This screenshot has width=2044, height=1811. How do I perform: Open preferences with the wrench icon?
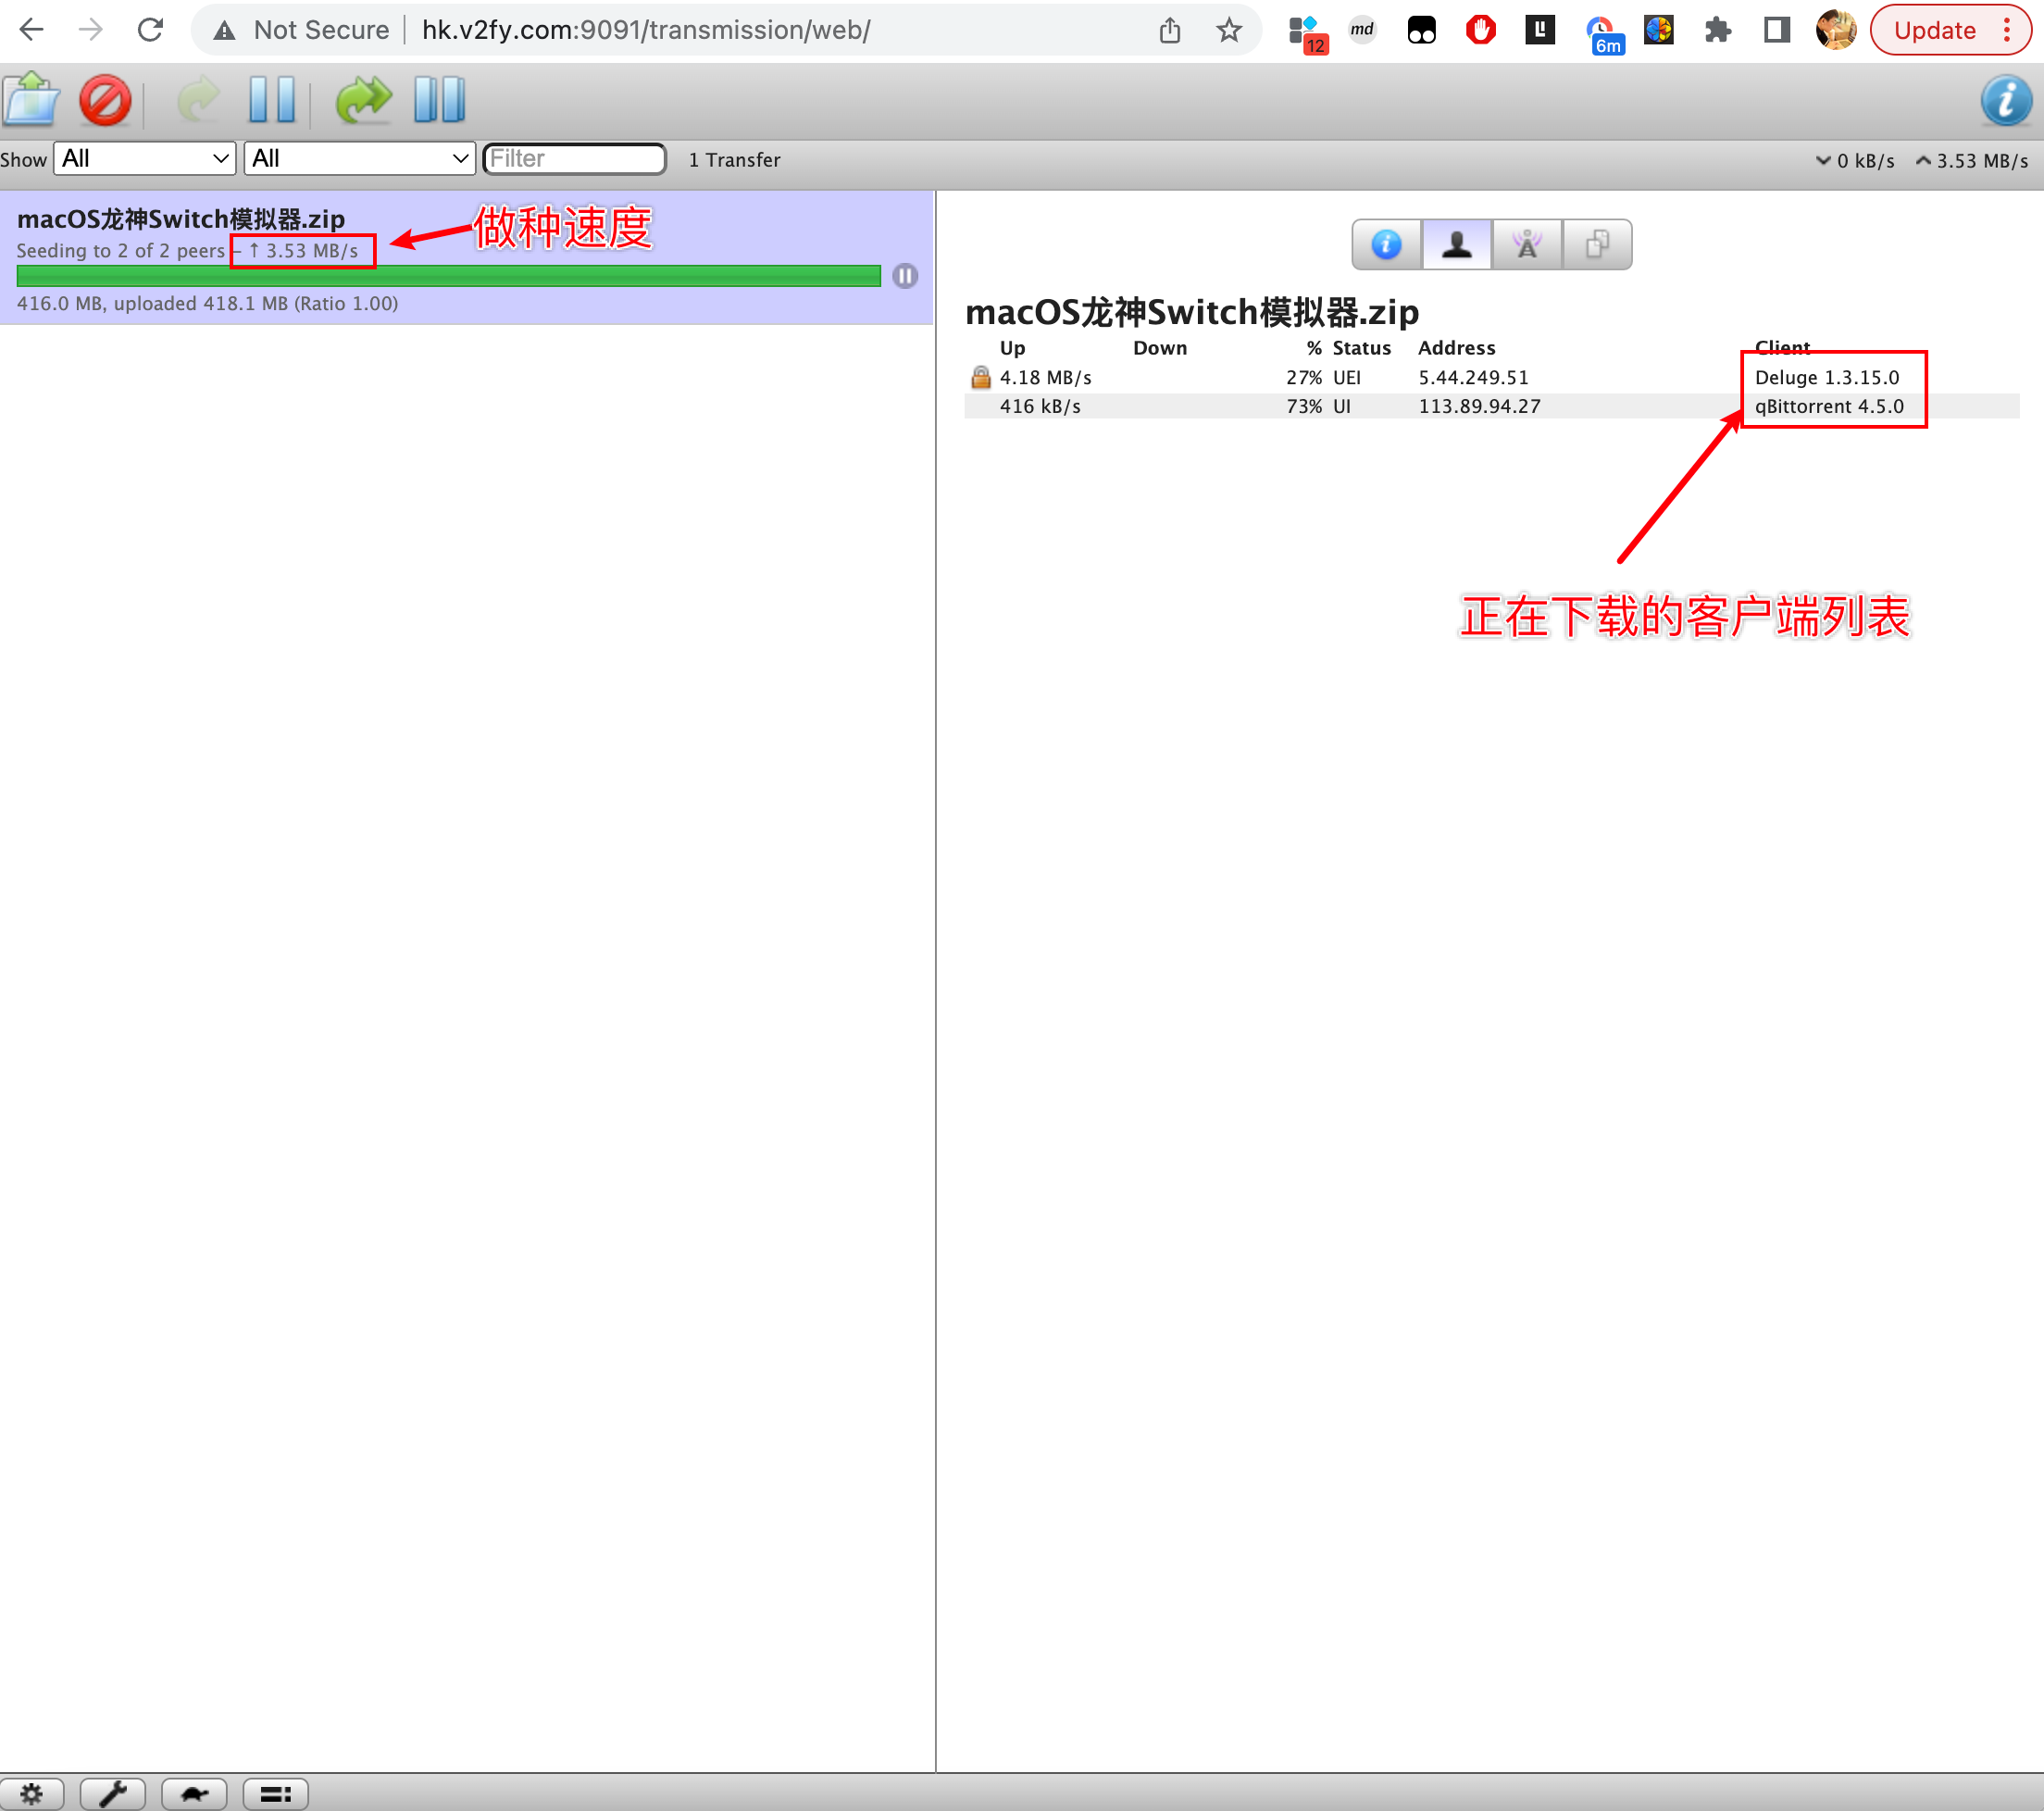pyautogui.click(x=113, y=1794)
